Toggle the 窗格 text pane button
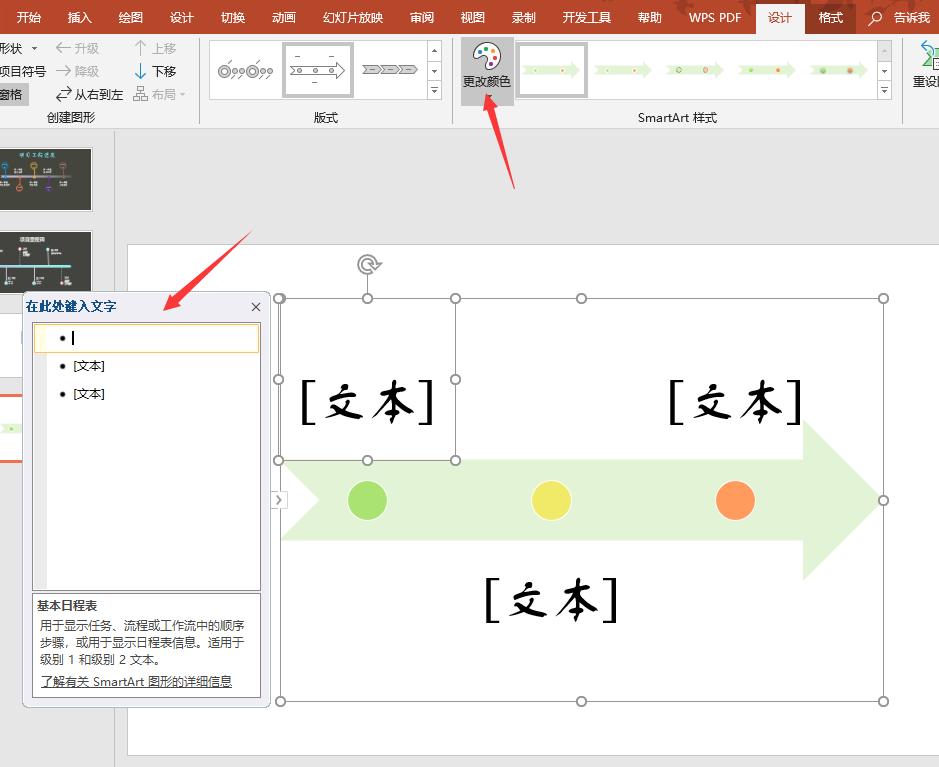Viewport: 939px width, 767px height. [x=11, y=94]
